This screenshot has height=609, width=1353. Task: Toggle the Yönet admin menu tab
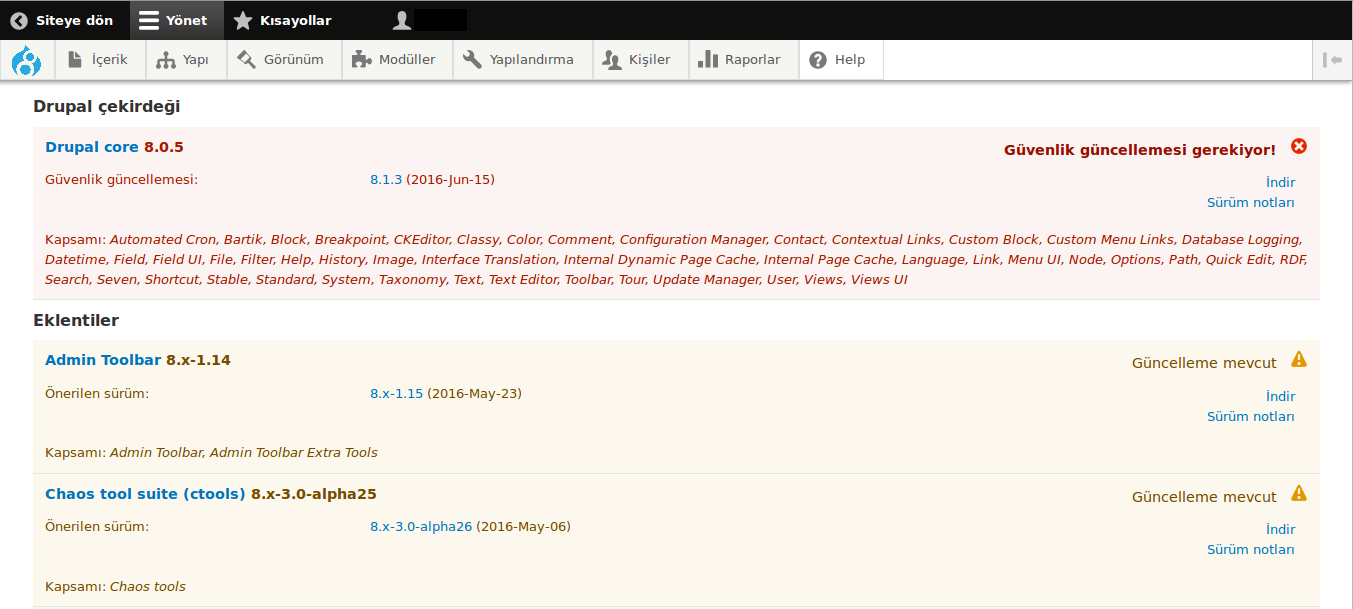177,20
